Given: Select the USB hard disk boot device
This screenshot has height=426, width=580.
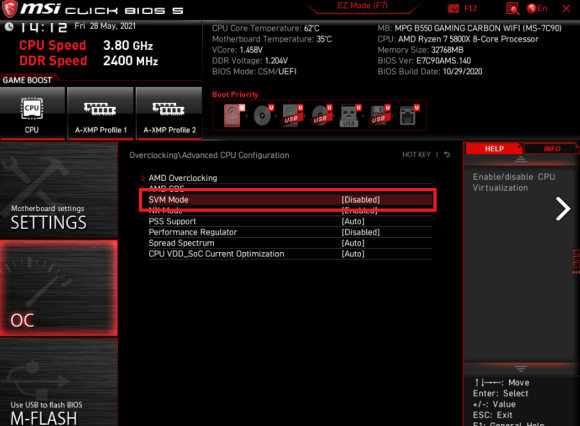Looking at the screenshot, I should coord(292,115).
